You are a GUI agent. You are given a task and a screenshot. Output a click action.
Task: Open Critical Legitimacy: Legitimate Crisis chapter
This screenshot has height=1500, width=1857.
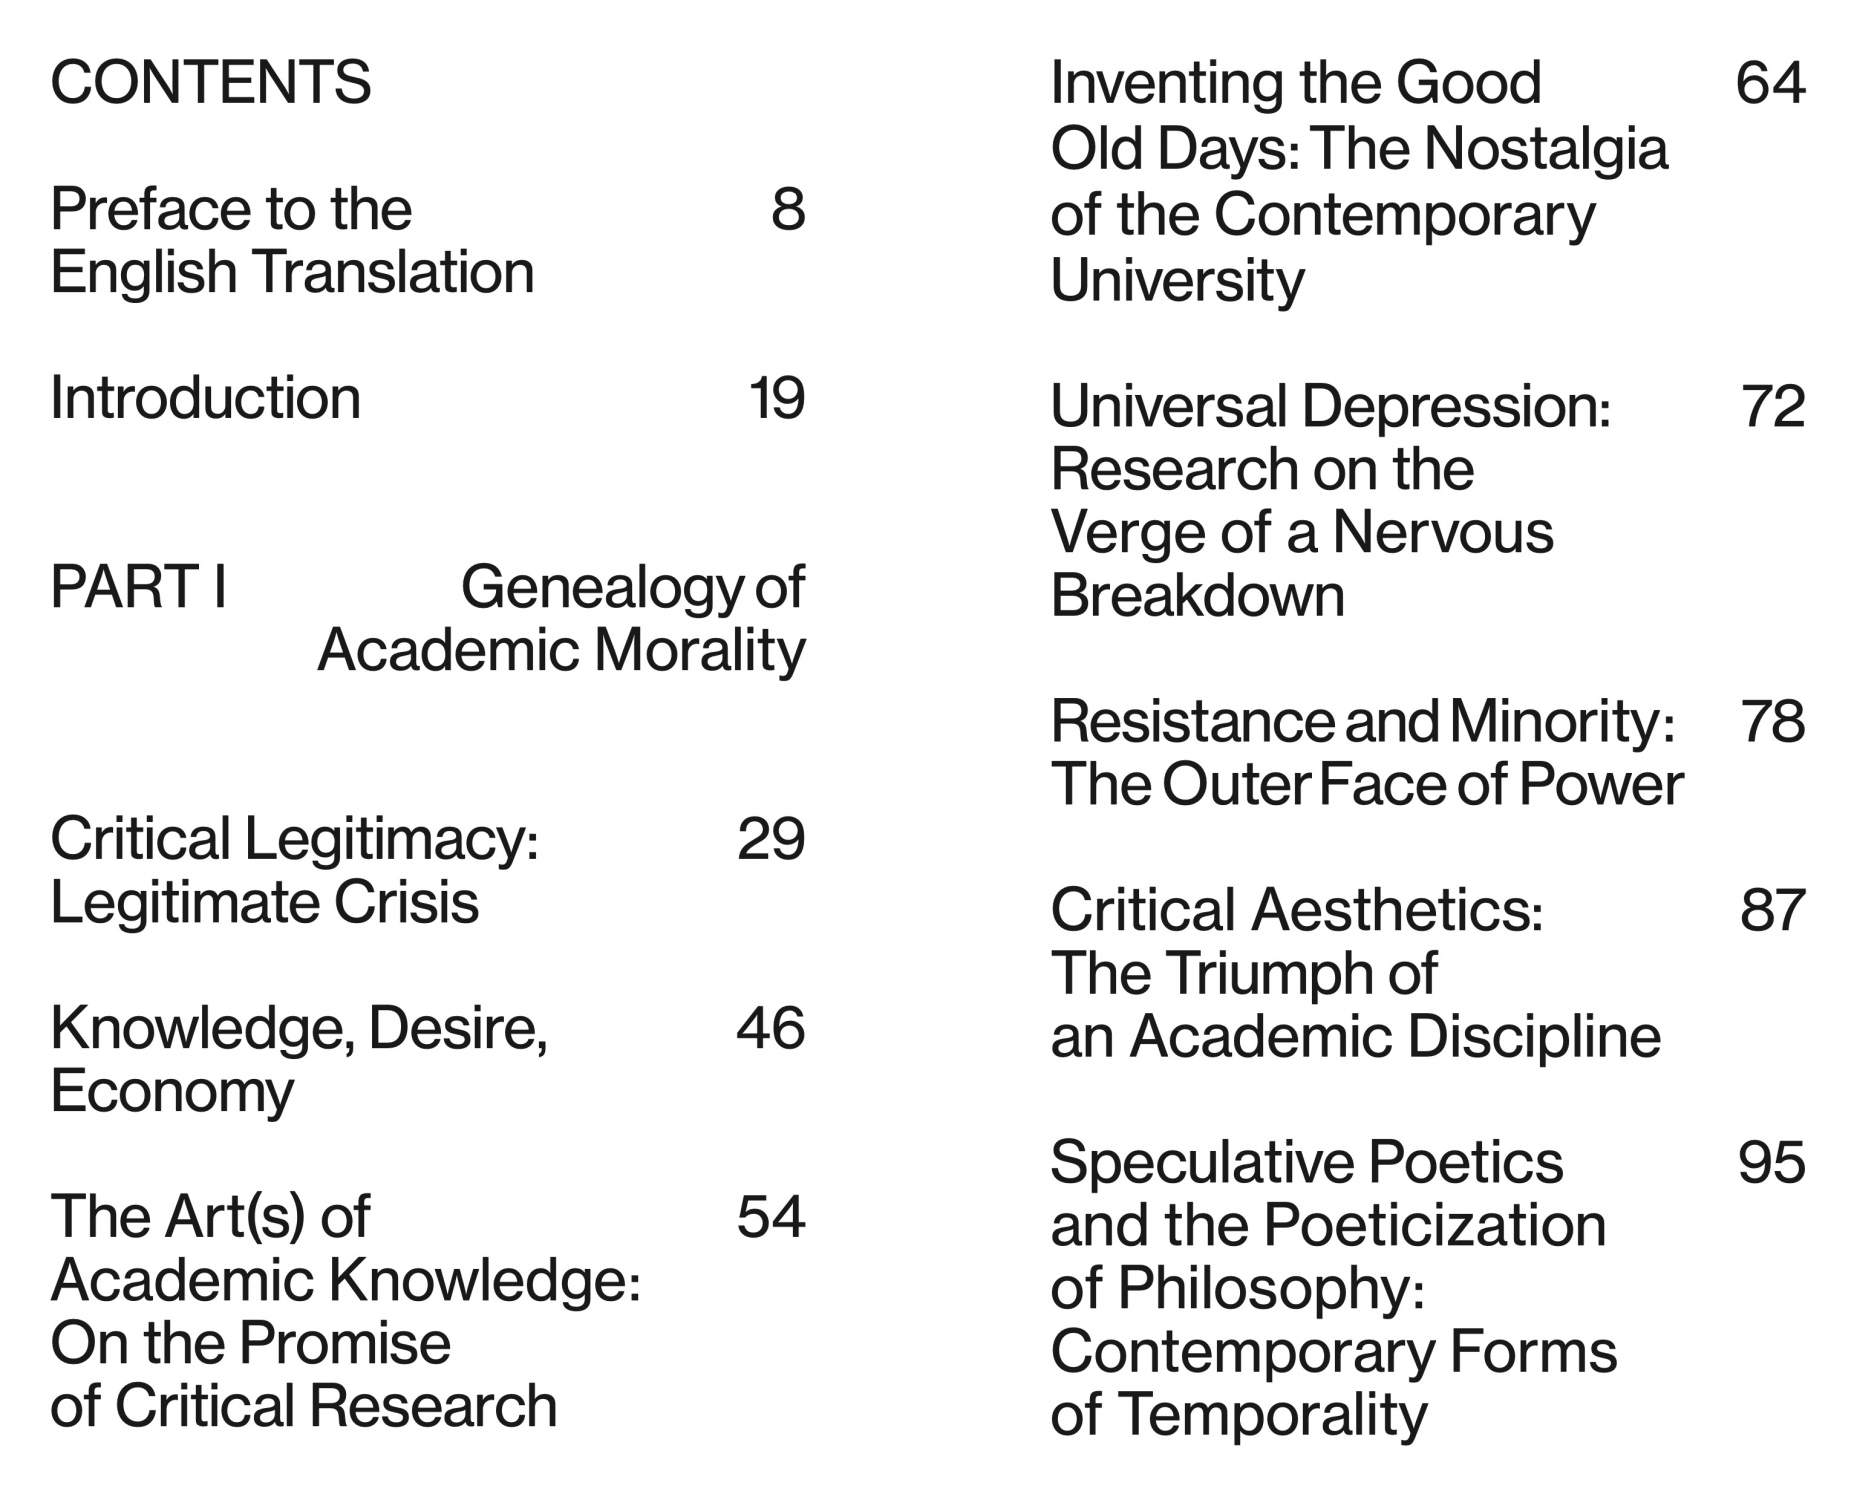point(294,869)
